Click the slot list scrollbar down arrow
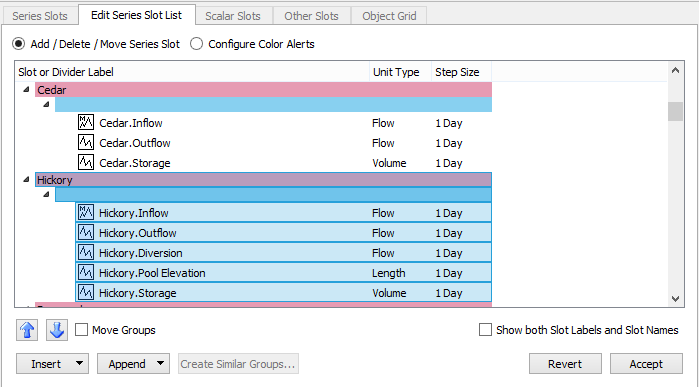This screenshot has height=387, width=699. click(675, 299)
